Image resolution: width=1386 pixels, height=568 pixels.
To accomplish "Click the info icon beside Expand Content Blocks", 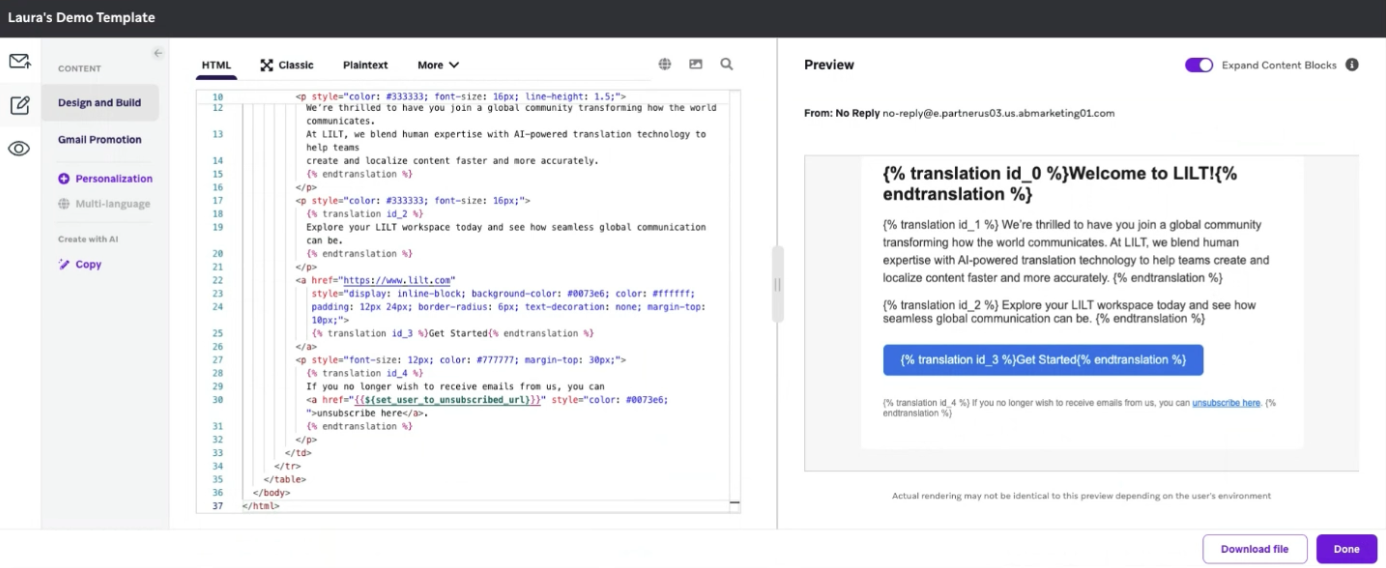I will tap(1352, 65).
